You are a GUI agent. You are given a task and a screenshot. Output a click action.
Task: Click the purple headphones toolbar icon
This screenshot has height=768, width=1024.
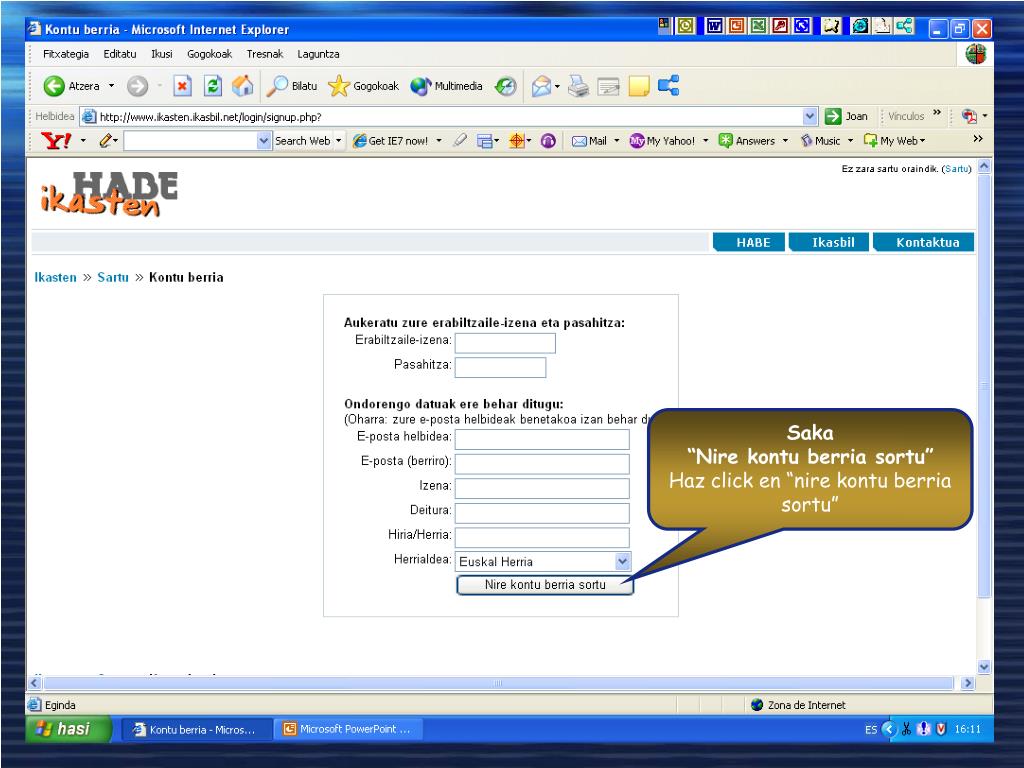[549, 140]
